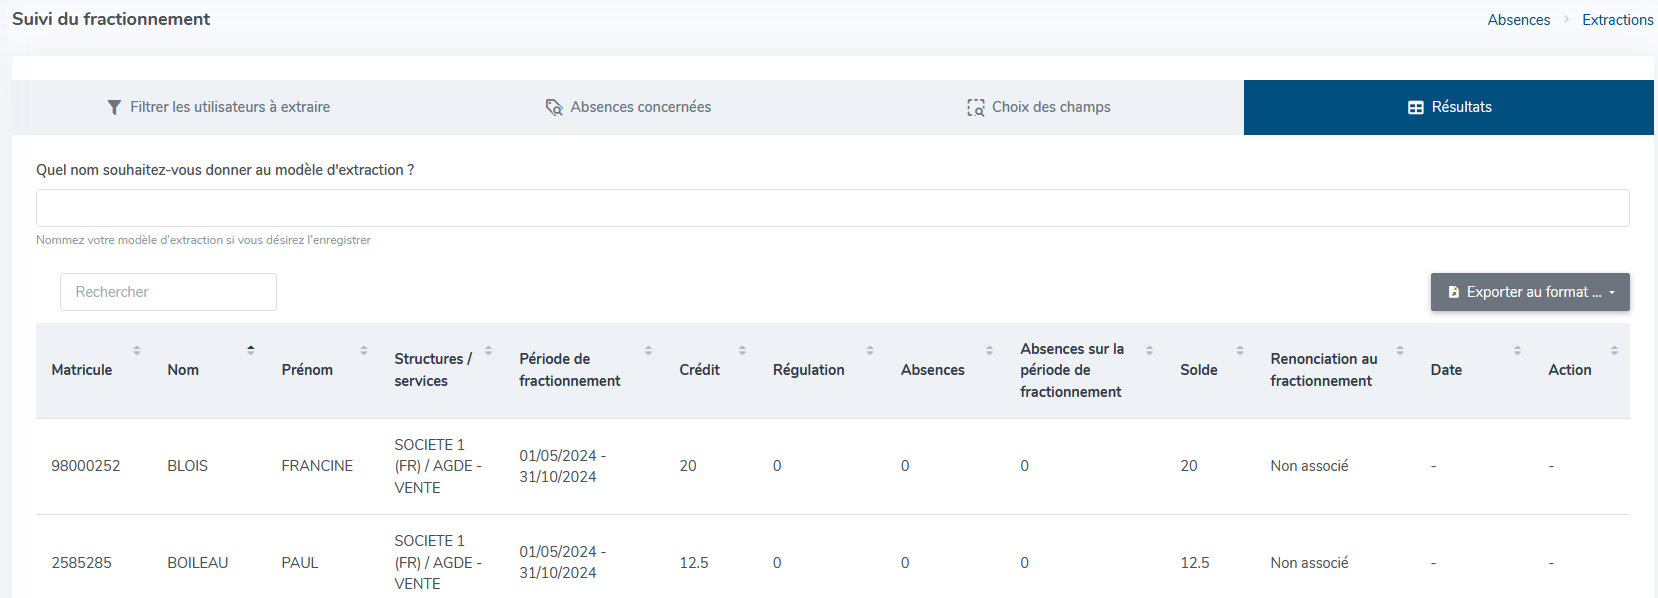The image size is (1658, 598).
Task: Go to the Choix des champs tab
Action: pyautogui.click(x=1038, y=107)
